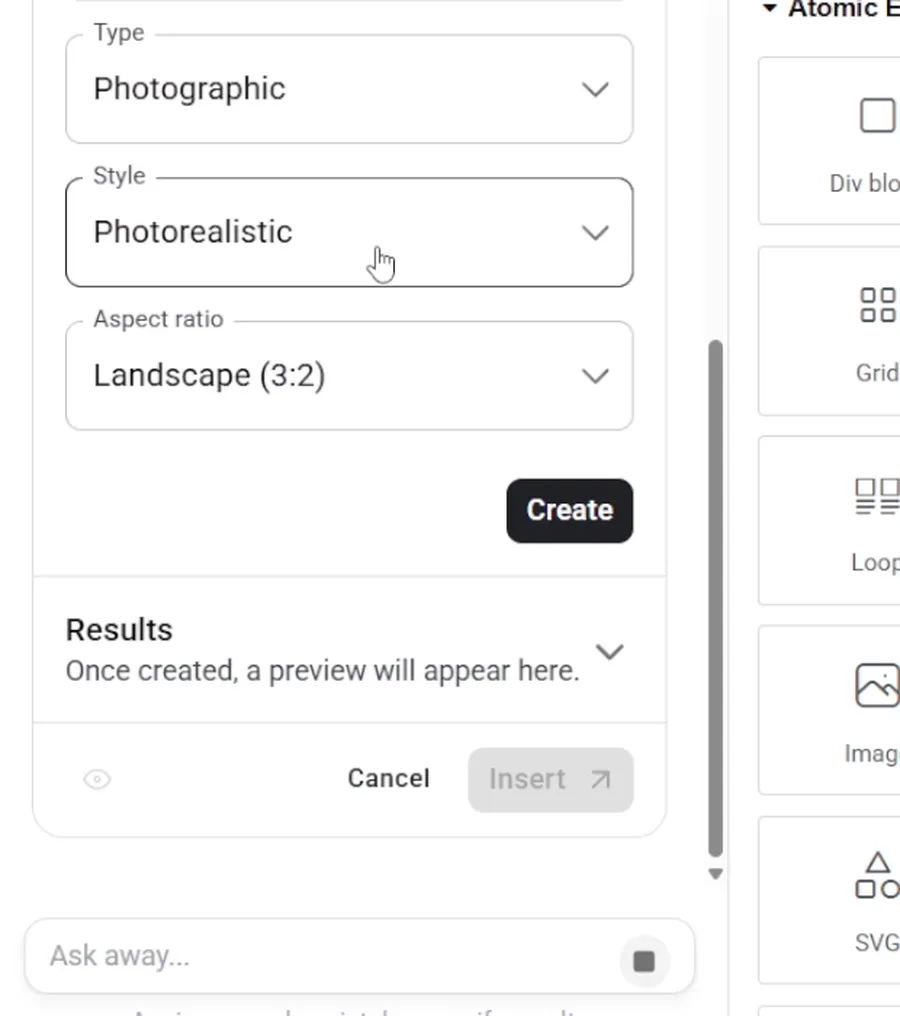Choose the Loop element icon
Viewport: 900px width, 1016px height.
pos(878,496)
